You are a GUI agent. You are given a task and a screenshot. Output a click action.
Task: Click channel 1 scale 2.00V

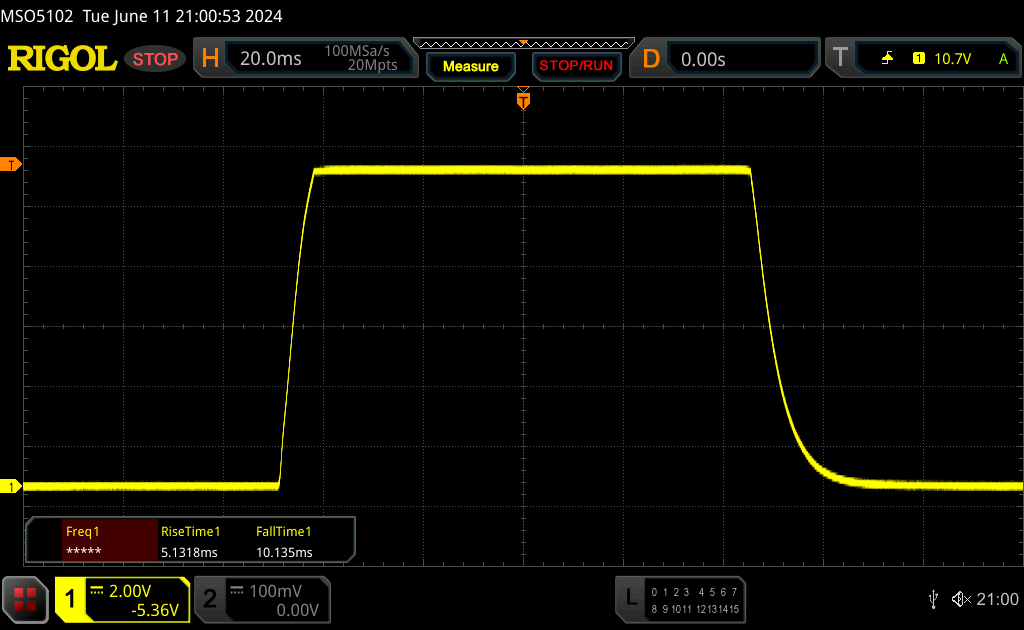pos(130,591)
